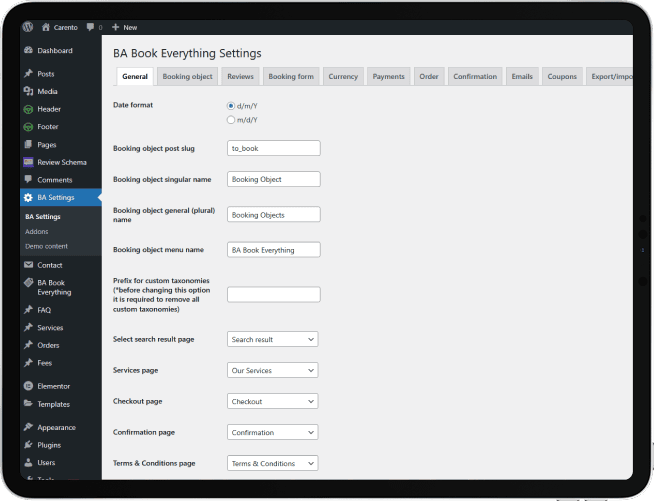Open the comments bubble icon in top bar

point(90,27)
